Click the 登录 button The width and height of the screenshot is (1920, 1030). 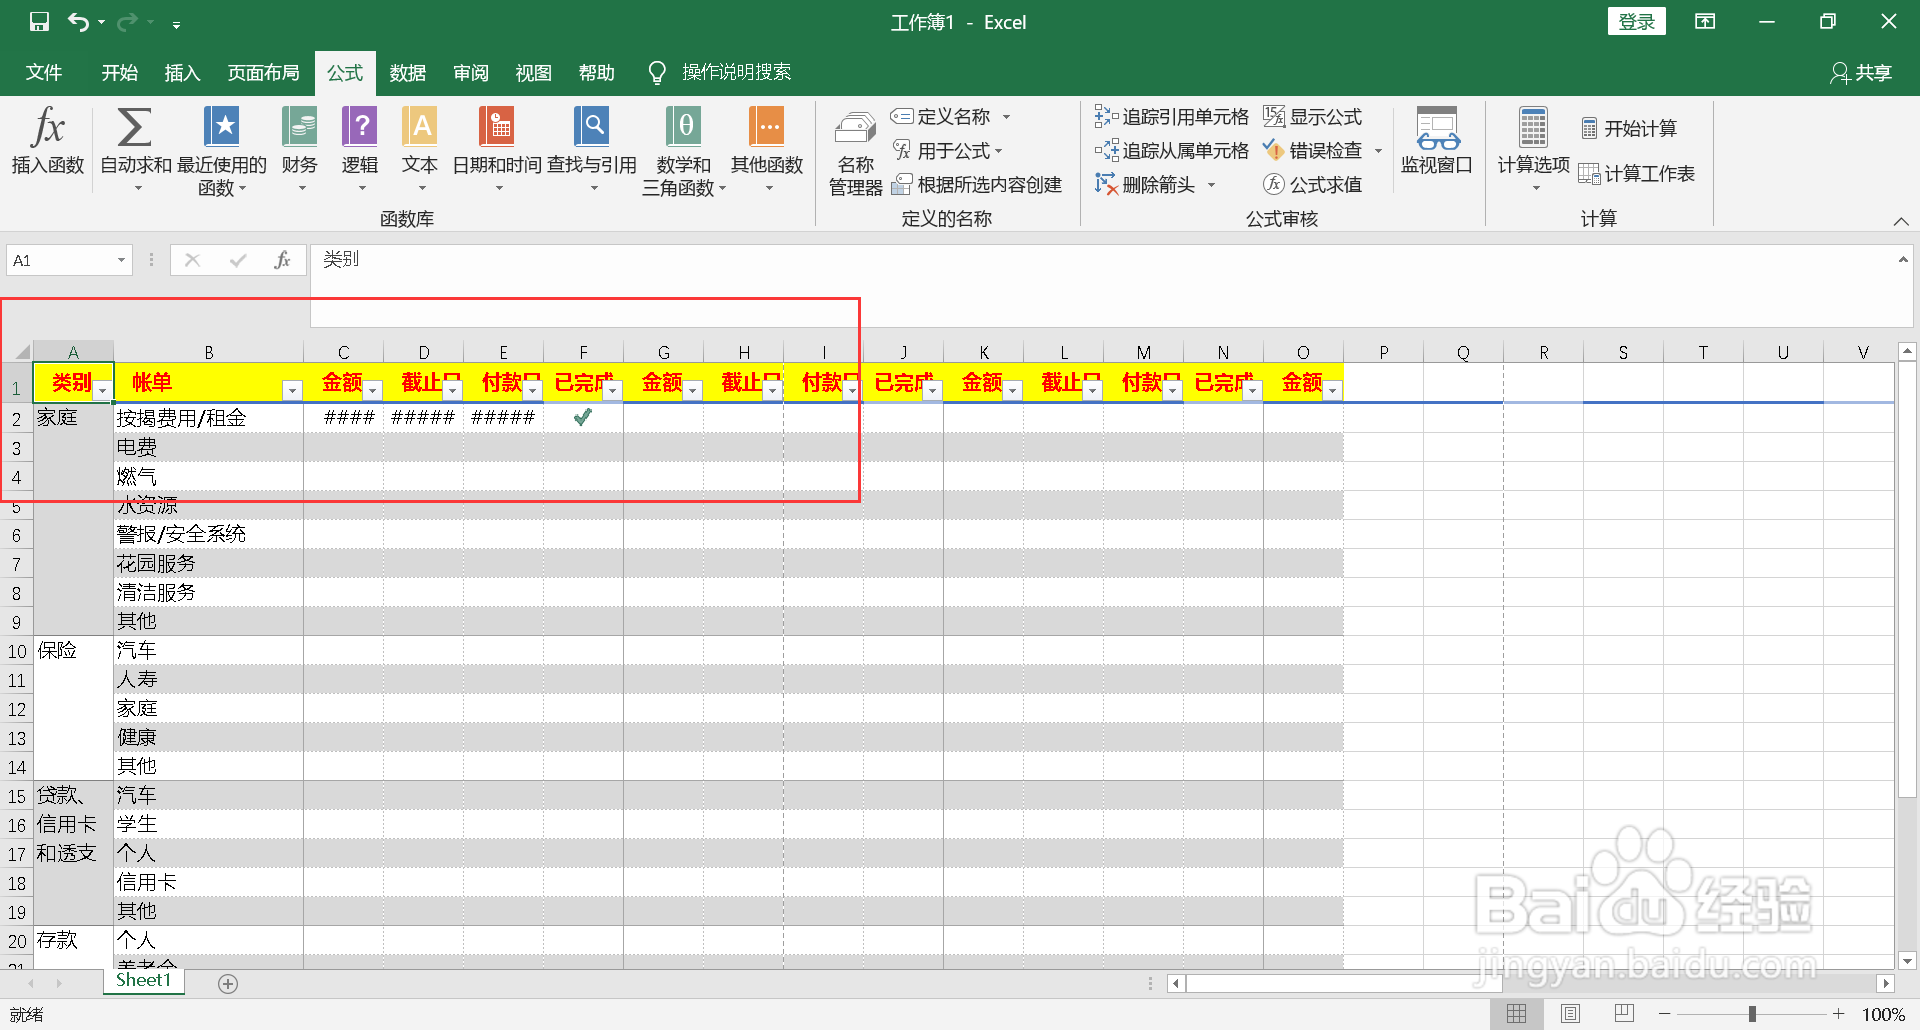[1637, 21]
